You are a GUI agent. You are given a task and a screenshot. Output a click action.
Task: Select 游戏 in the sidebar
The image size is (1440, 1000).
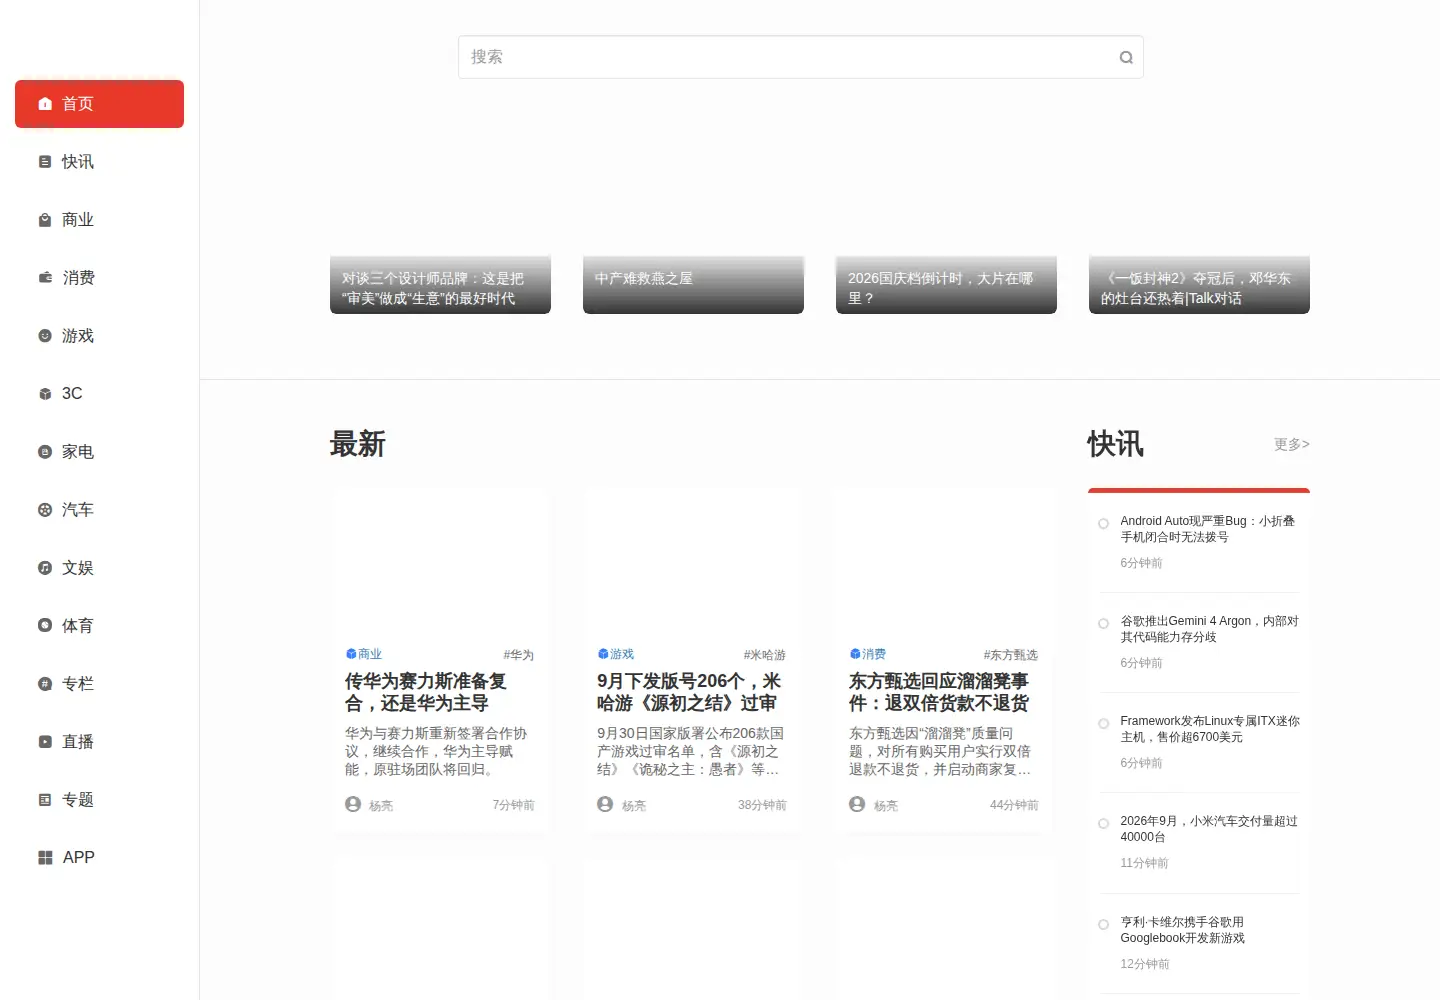click(99, 336)
